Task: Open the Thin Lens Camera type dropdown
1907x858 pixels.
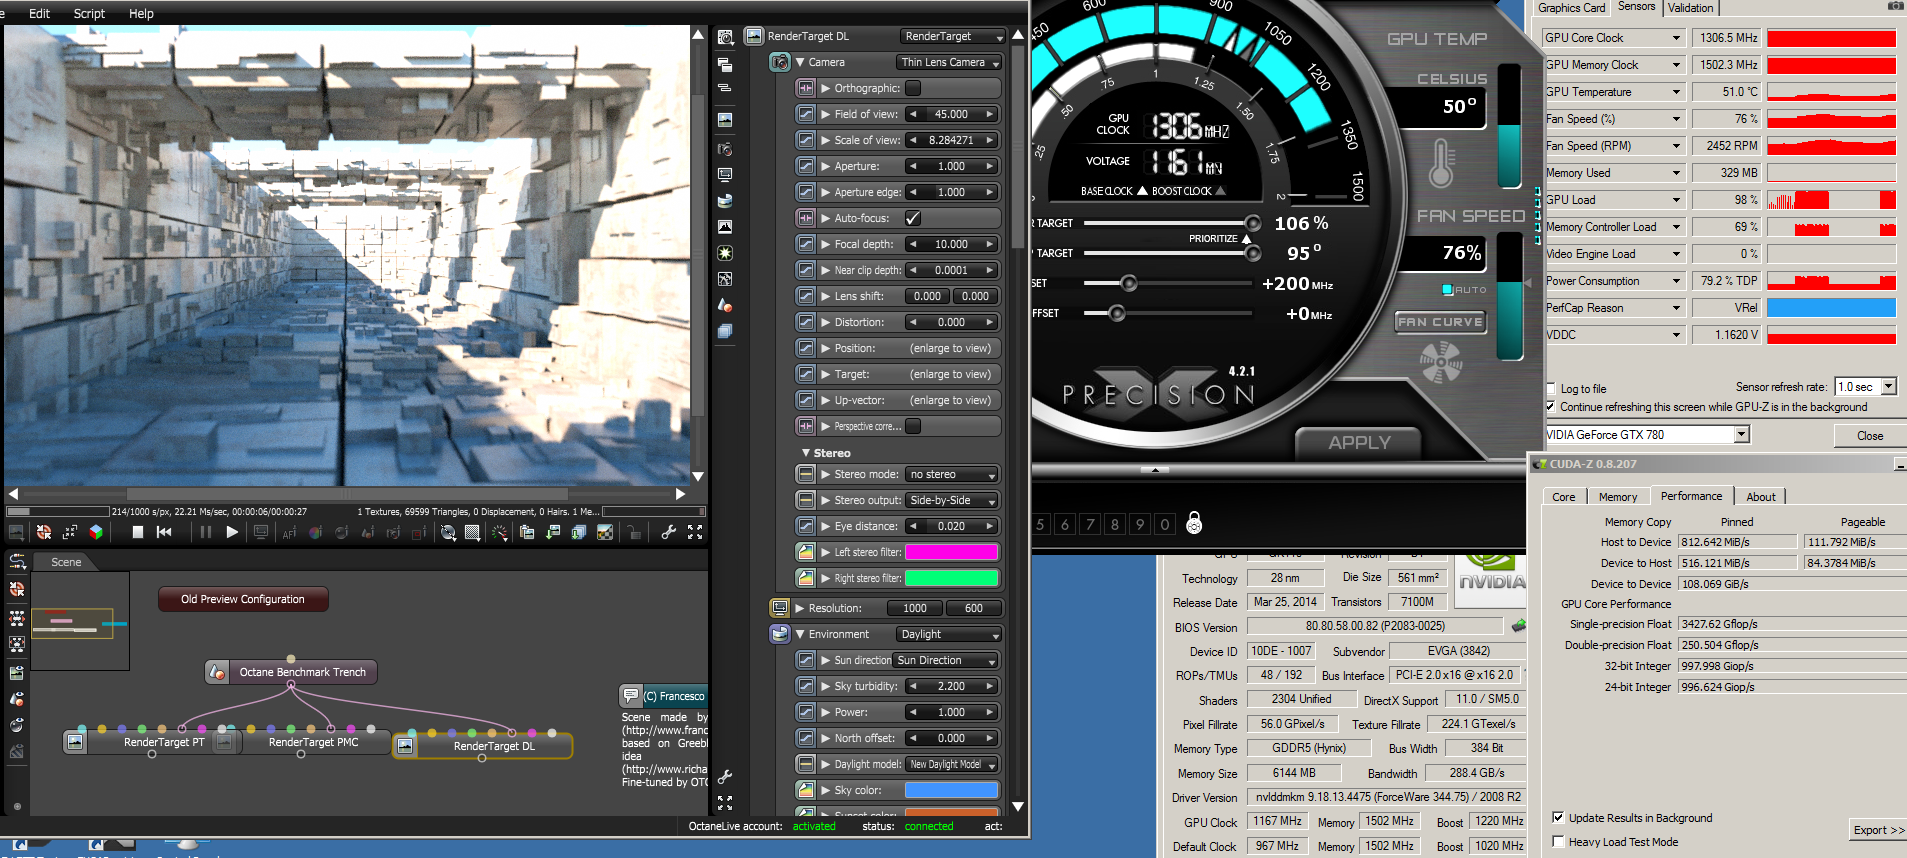Action: click(949, 62)
